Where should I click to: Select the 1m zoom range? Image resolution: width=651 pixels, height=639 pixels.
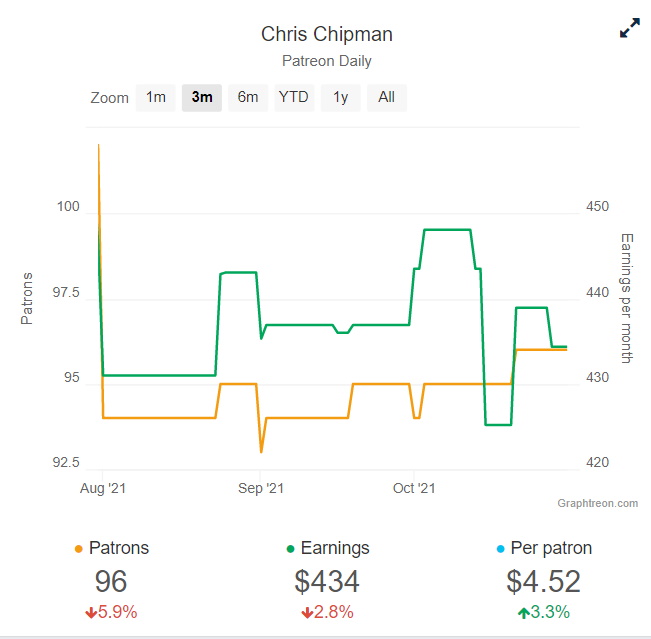156,98
